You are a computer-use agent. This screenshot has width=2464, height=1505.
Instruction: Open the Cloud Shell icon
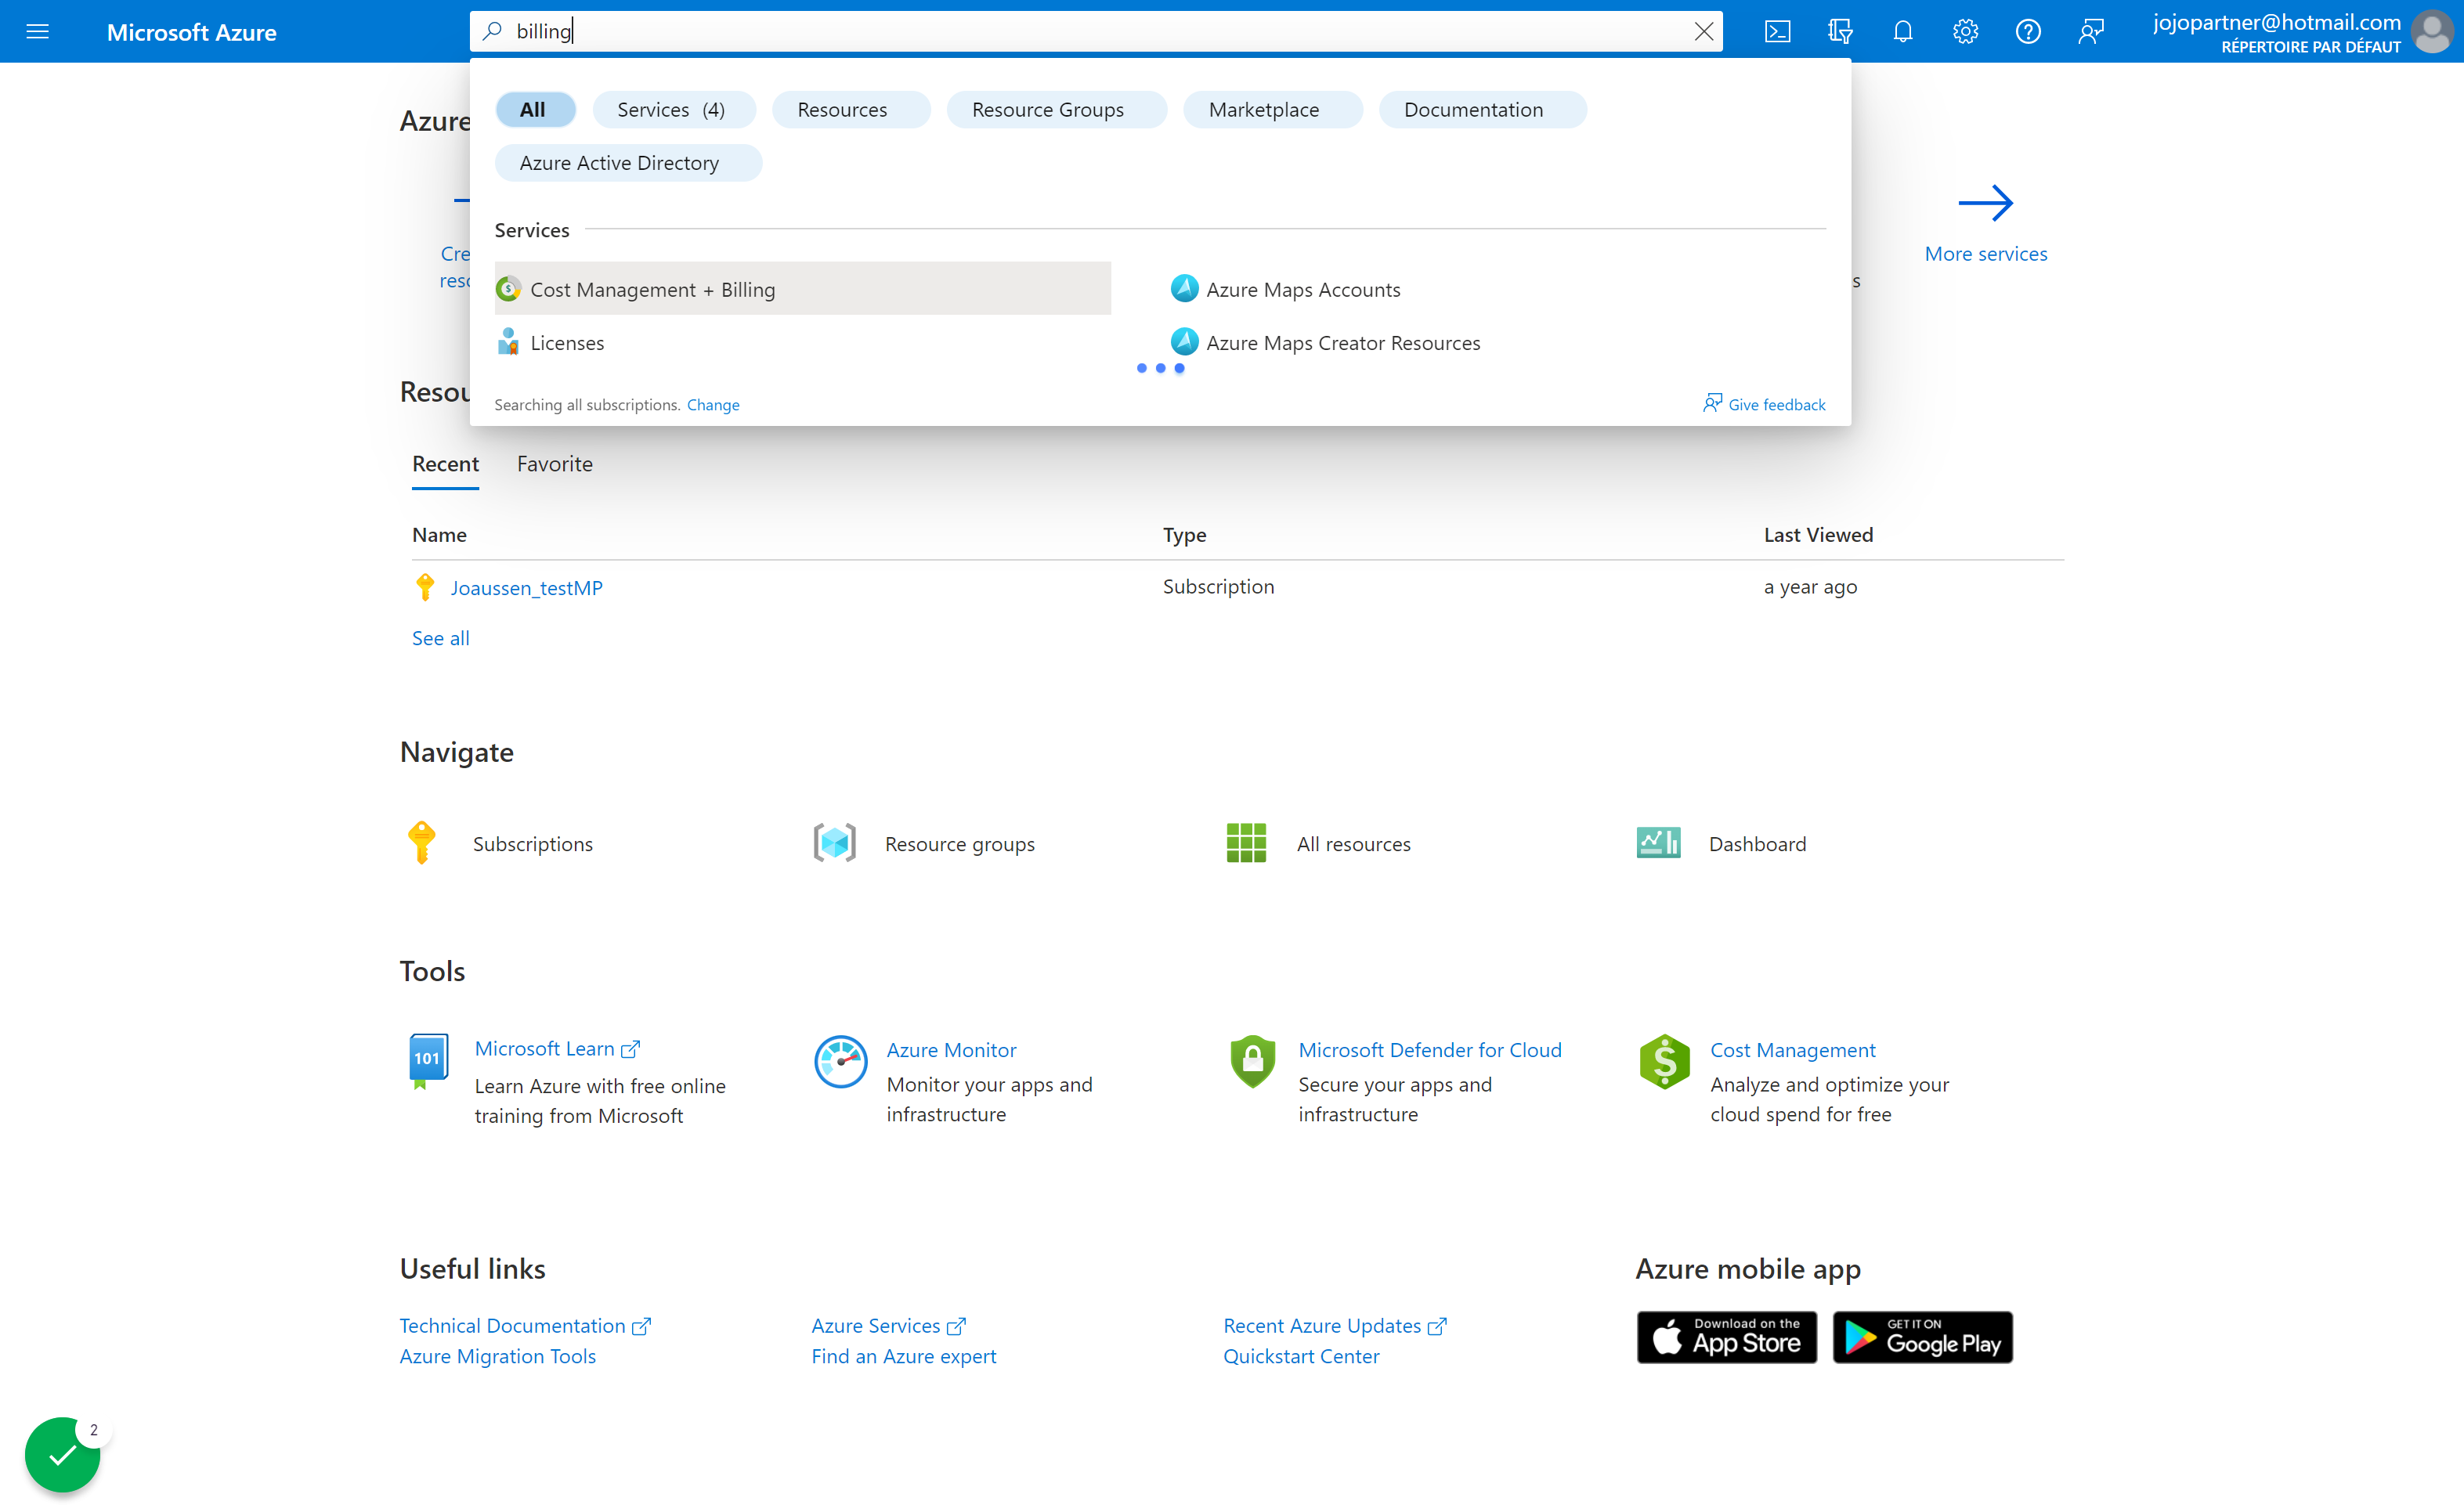(1777, 31)
